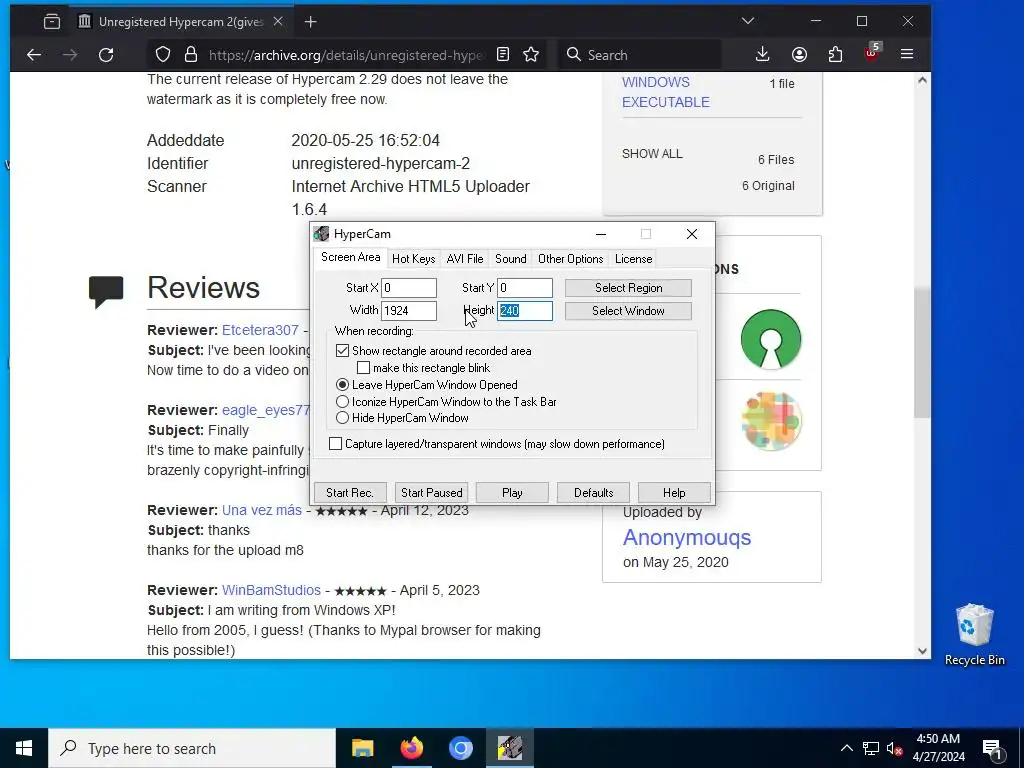Open reviewer WinBamStudios link
This screenshot has height=768, width=1024.
271,590
